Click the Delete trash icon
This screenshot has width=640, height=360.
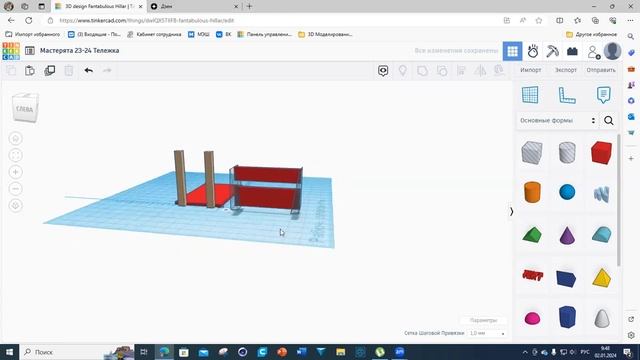69,71
